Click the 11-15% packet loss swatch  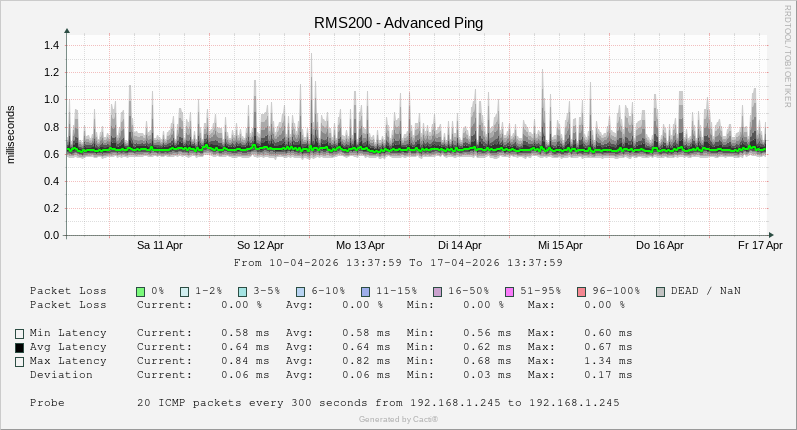point(365,291)
